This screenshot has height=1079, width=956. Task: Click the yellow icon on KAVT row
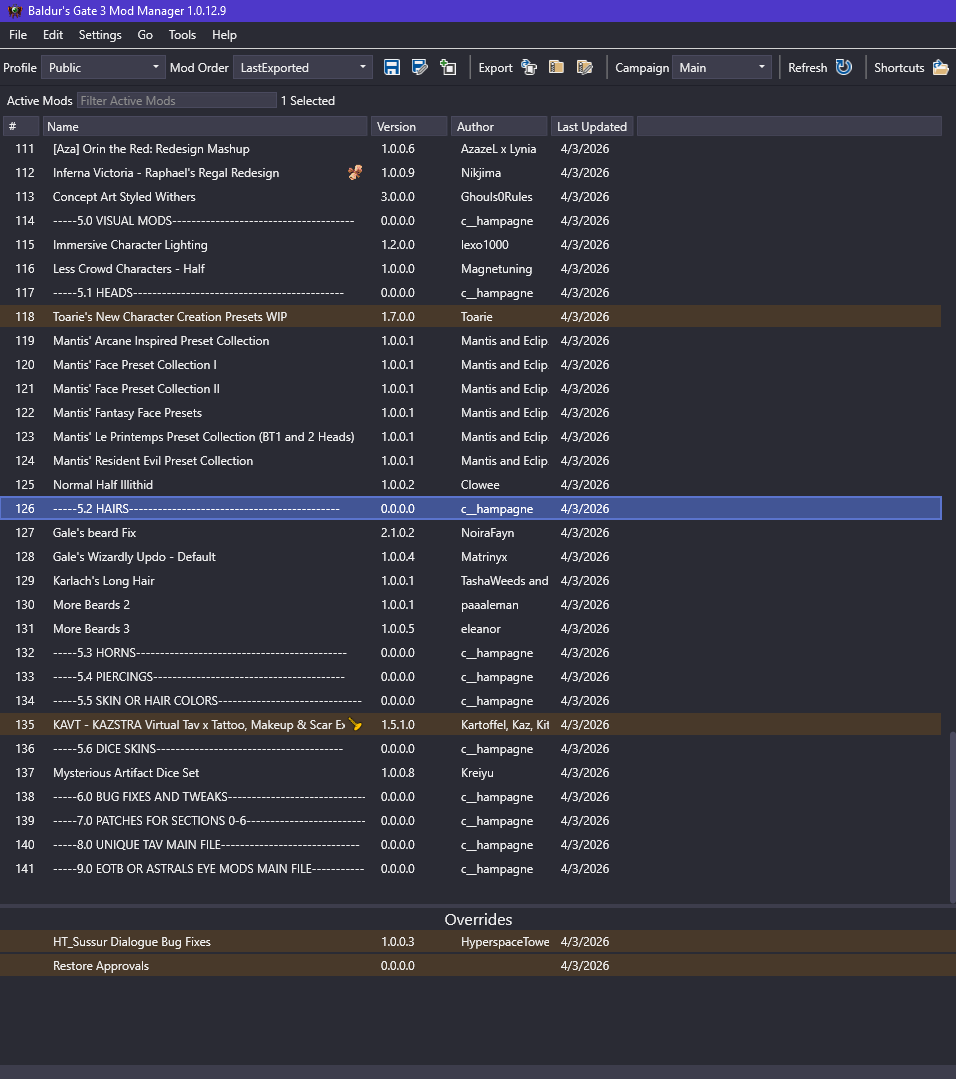click(x=355, y=724)
